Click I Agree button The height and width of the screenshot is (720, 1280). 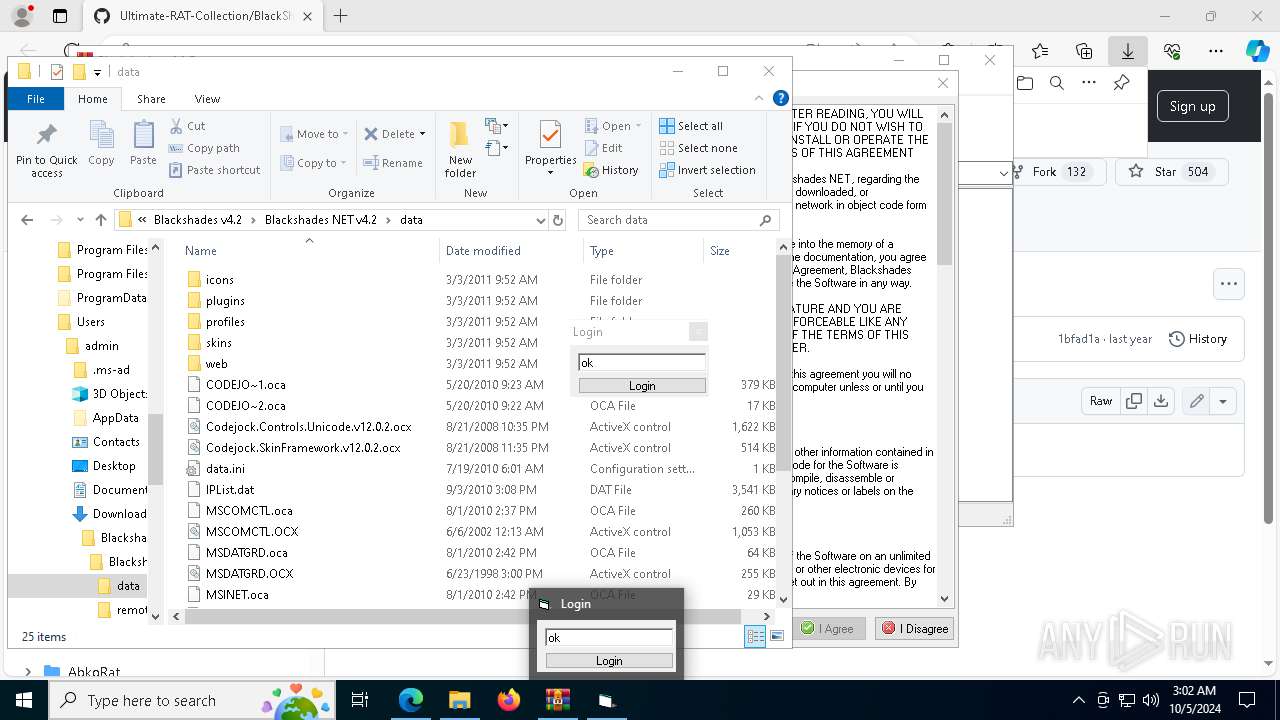point(827,628)
